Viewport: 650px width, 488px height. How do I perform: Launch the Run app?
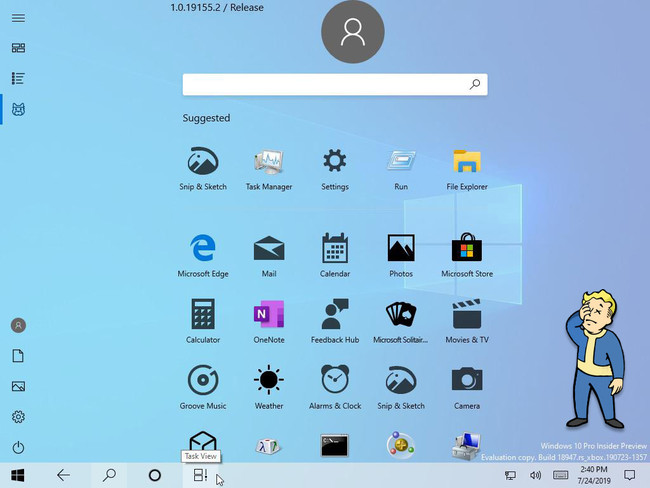(x=401, y=169)
